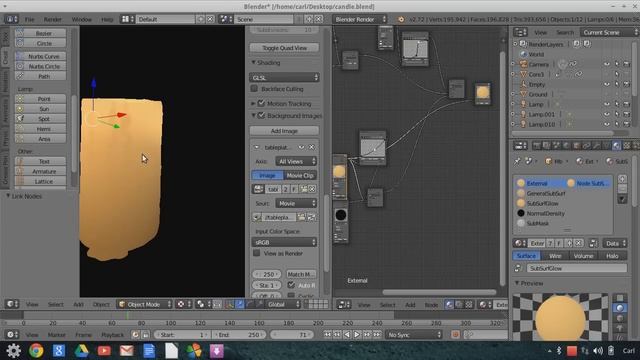Add an Armature object
This screenshot has height=360, width=640.
(x=40, y=171)
